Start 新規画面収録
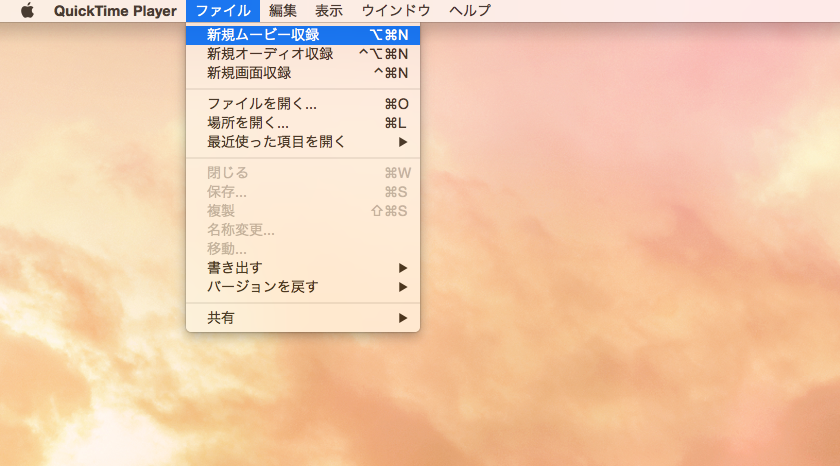Image resolution: width=840 pixels, height=466 pixels. coord(303,73)
